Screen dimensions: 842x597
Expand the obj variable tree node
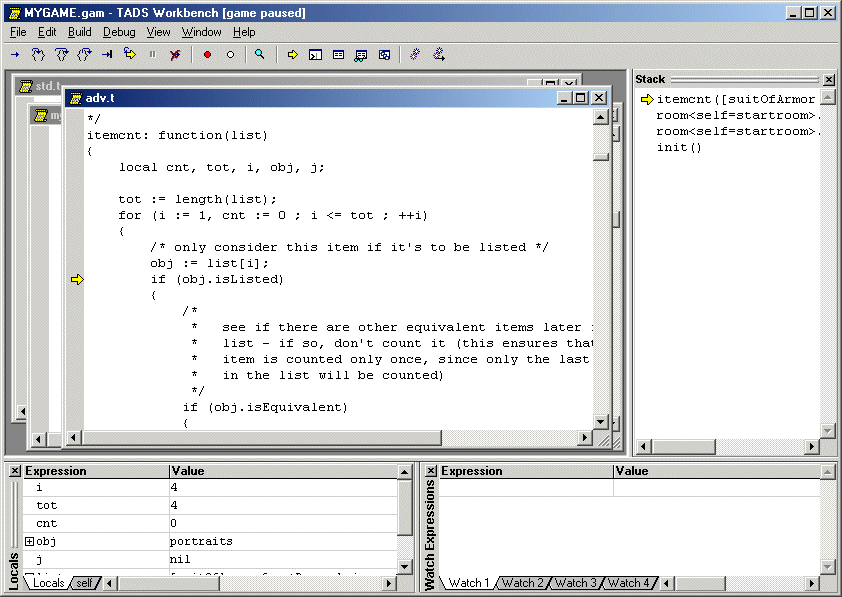pyautogui.click(x=30, y=541)
